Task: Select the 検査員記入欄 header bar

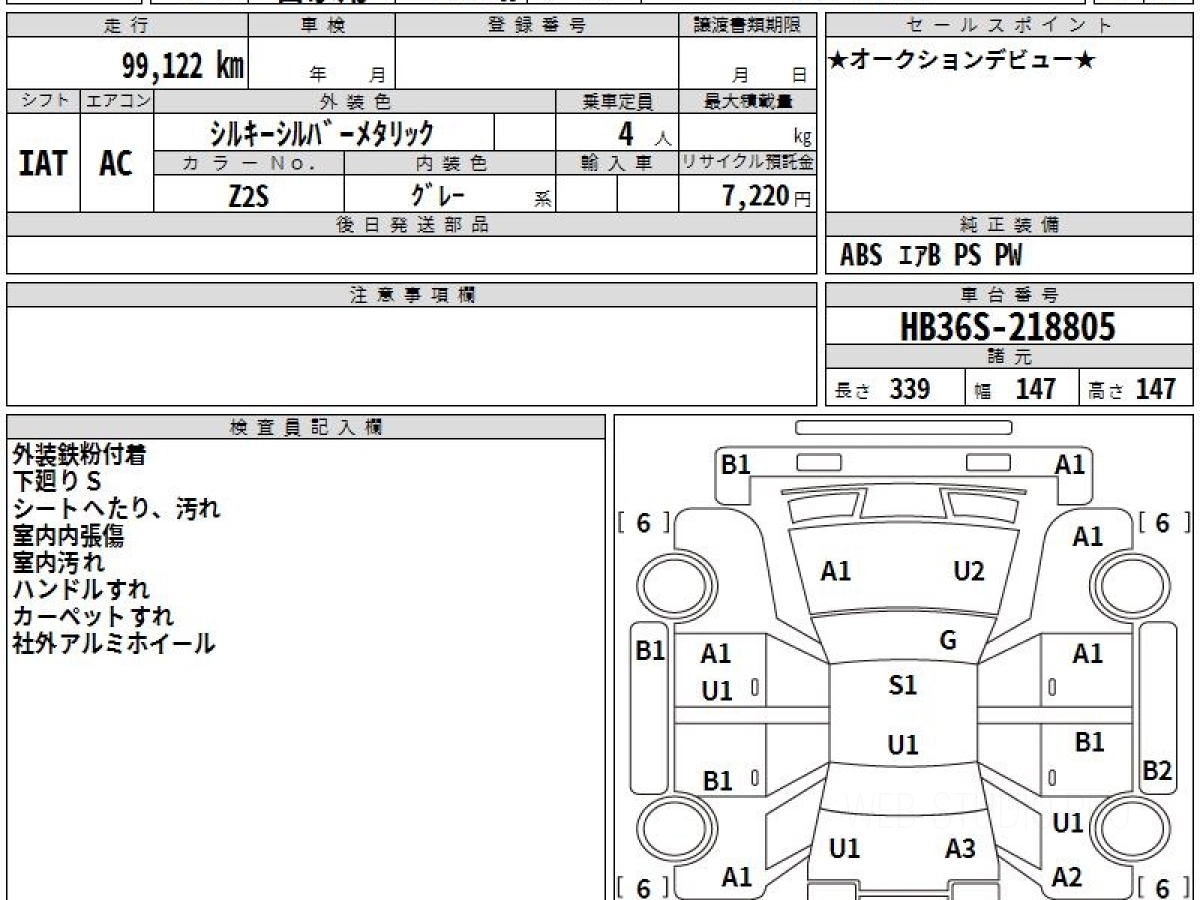Action: (306, 427)
